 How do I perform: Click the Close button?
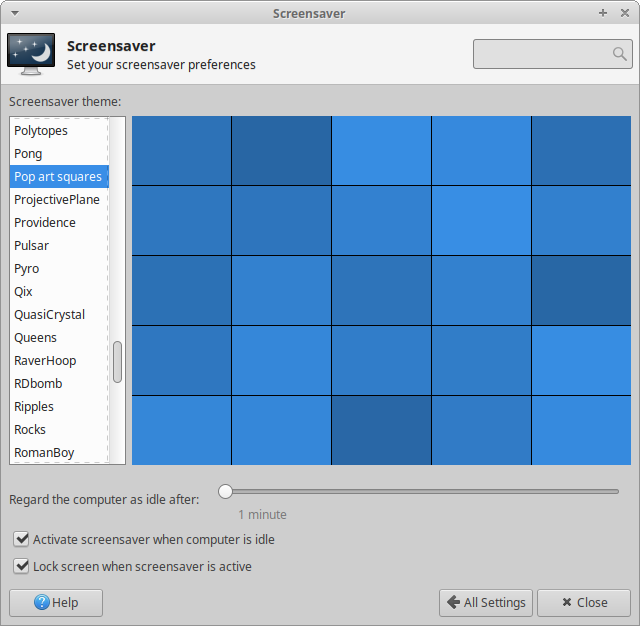(584, 602)
